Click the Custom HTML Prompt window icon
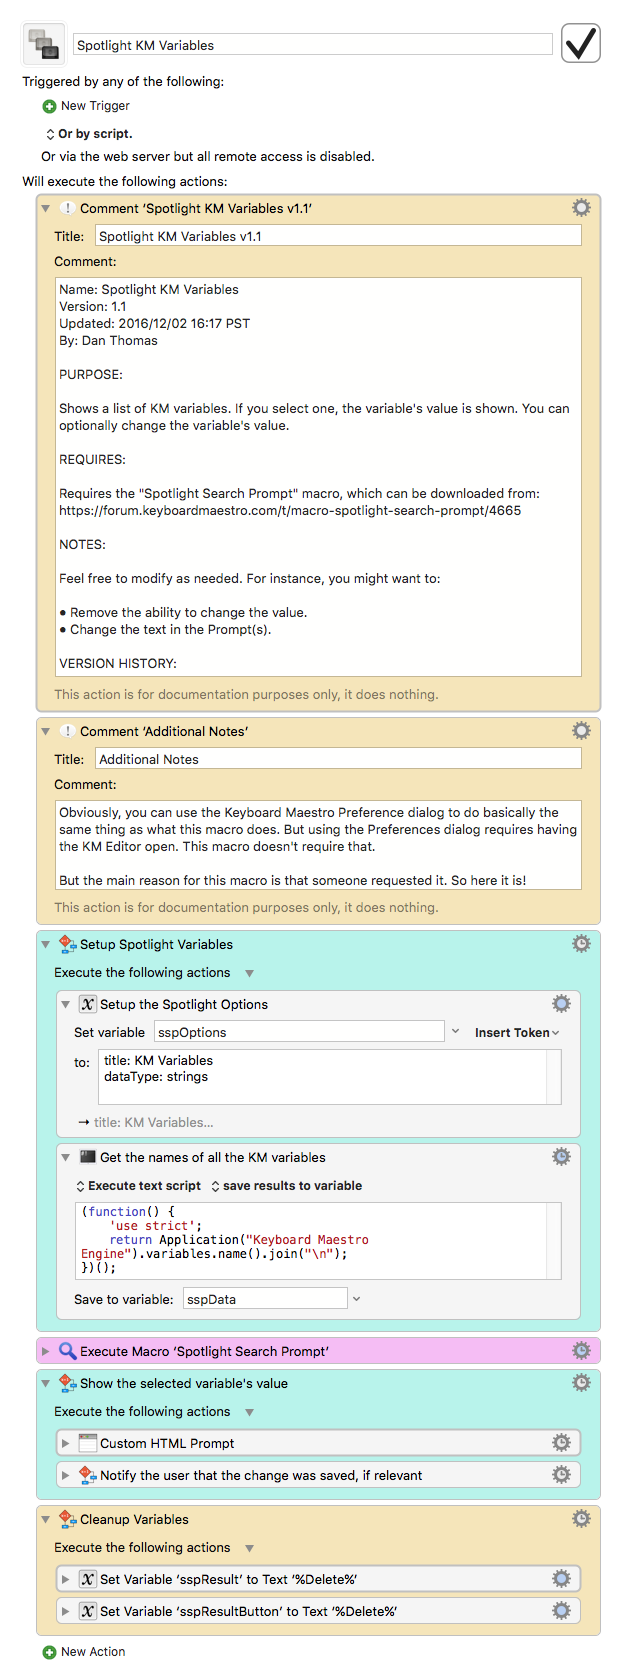622x1680 pixels. click(x=87, y=1443)
